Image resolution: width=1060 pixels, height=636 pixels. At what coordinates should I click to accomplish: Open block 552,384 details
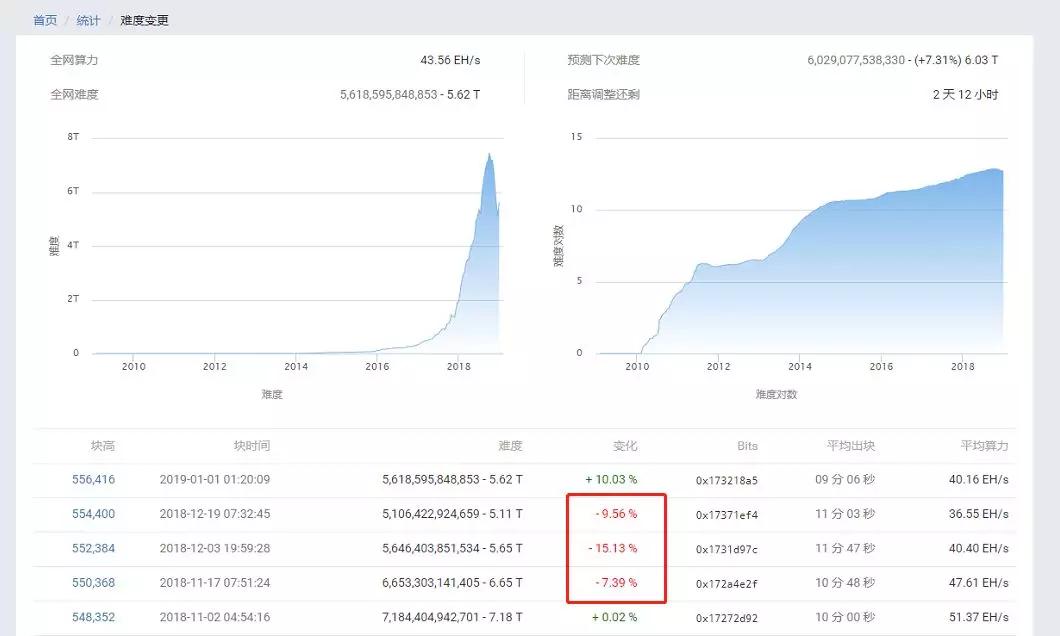(93, 548)
